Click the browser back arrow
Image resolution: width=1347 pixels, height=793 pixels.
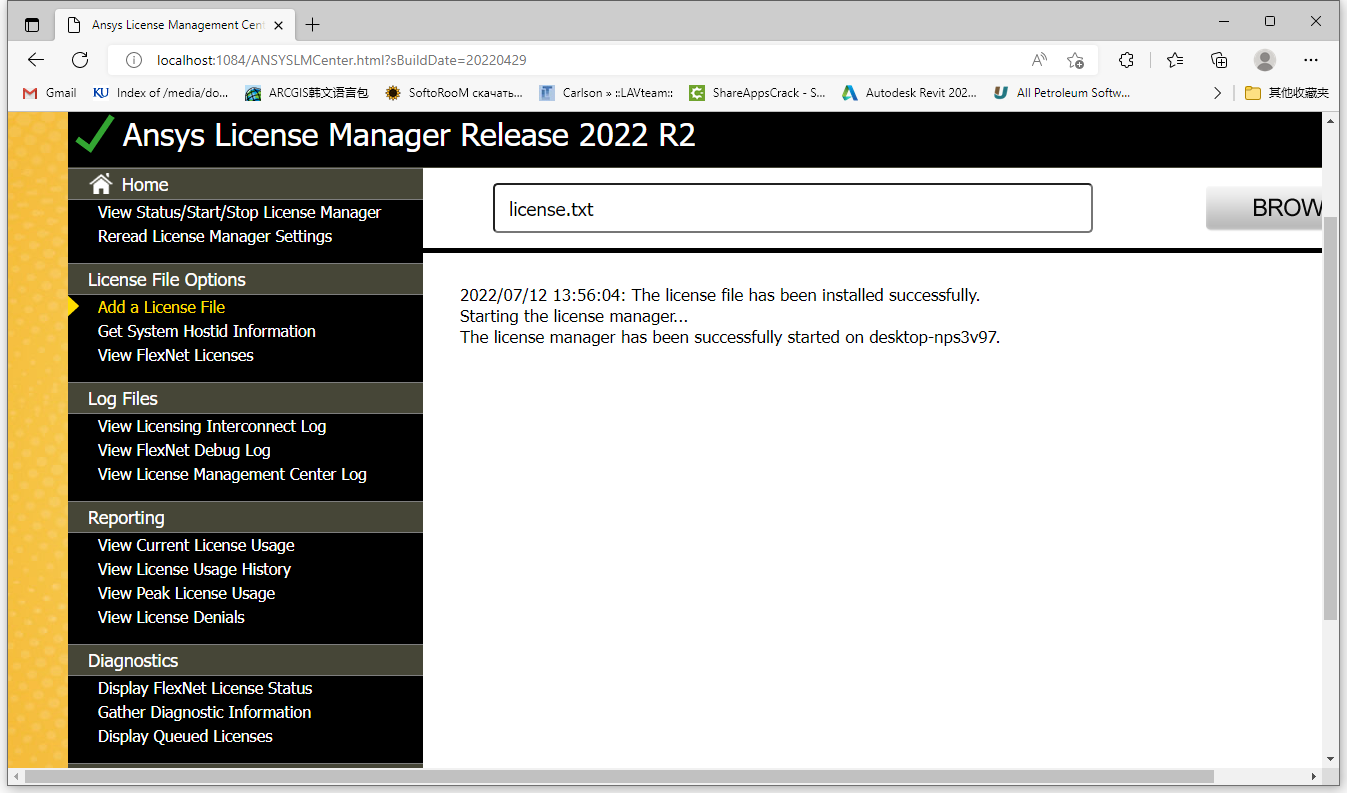[36, 60]
